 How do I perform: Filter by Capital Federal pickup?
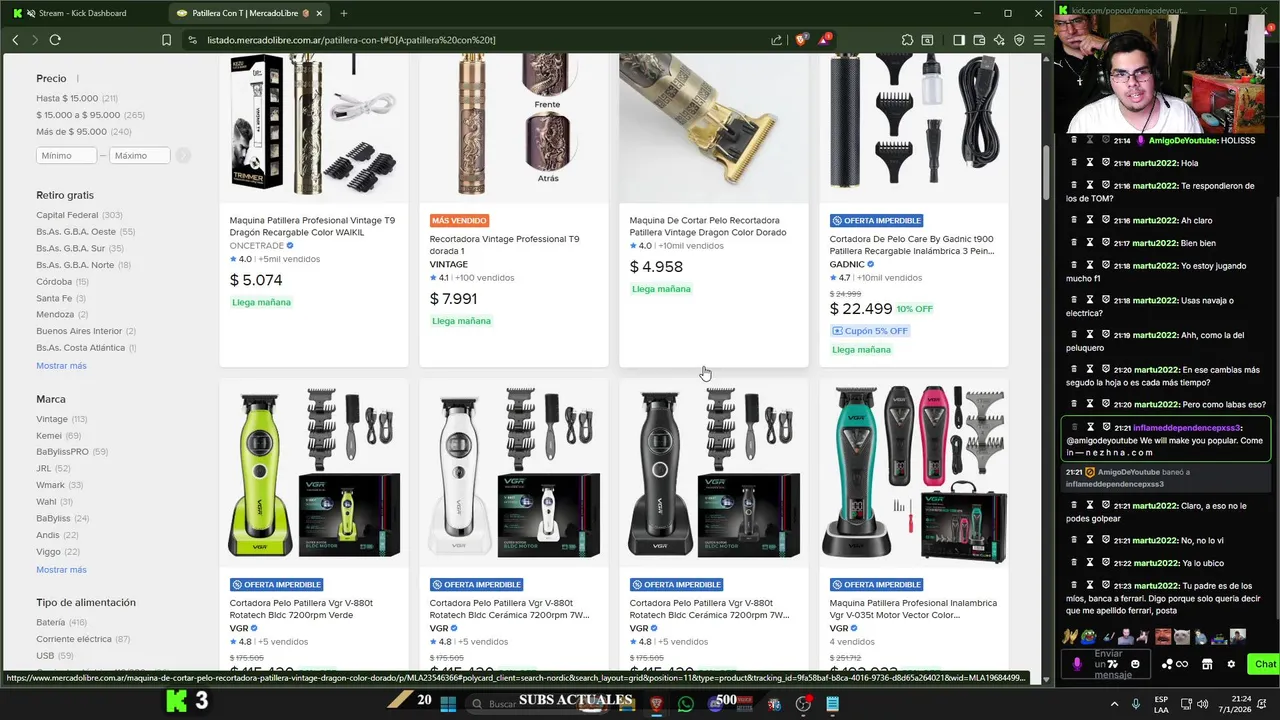pos(79,215)
